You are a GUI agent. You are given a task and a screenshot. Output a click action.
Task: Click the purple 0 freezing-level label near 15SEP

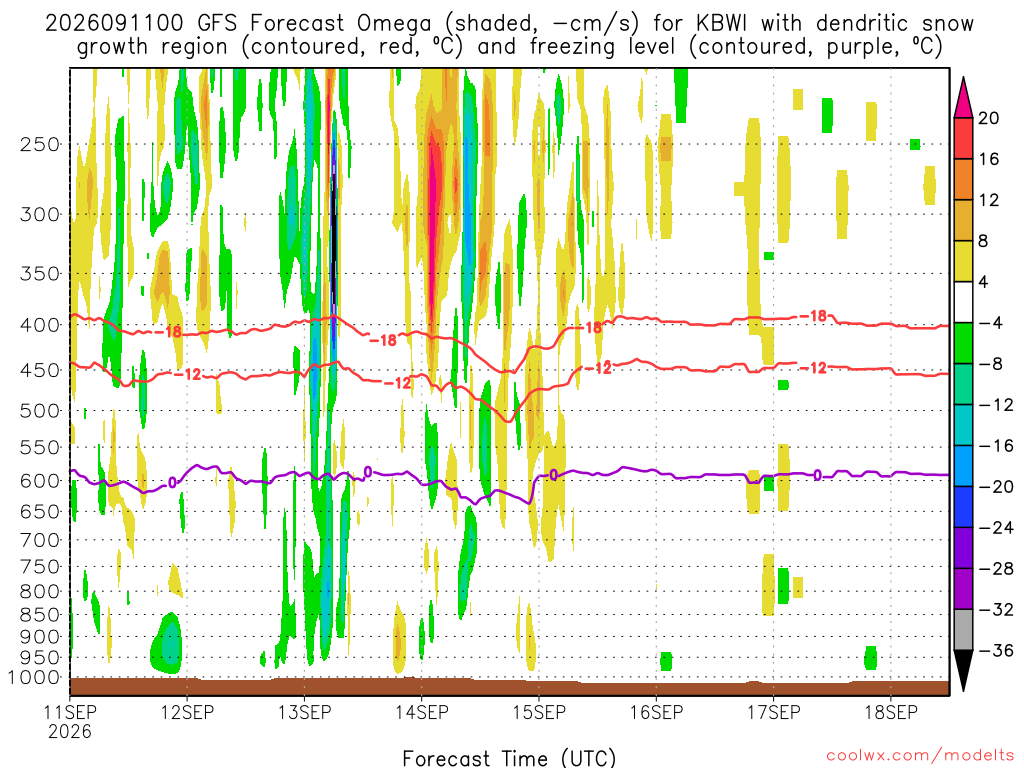pos(553,475)
